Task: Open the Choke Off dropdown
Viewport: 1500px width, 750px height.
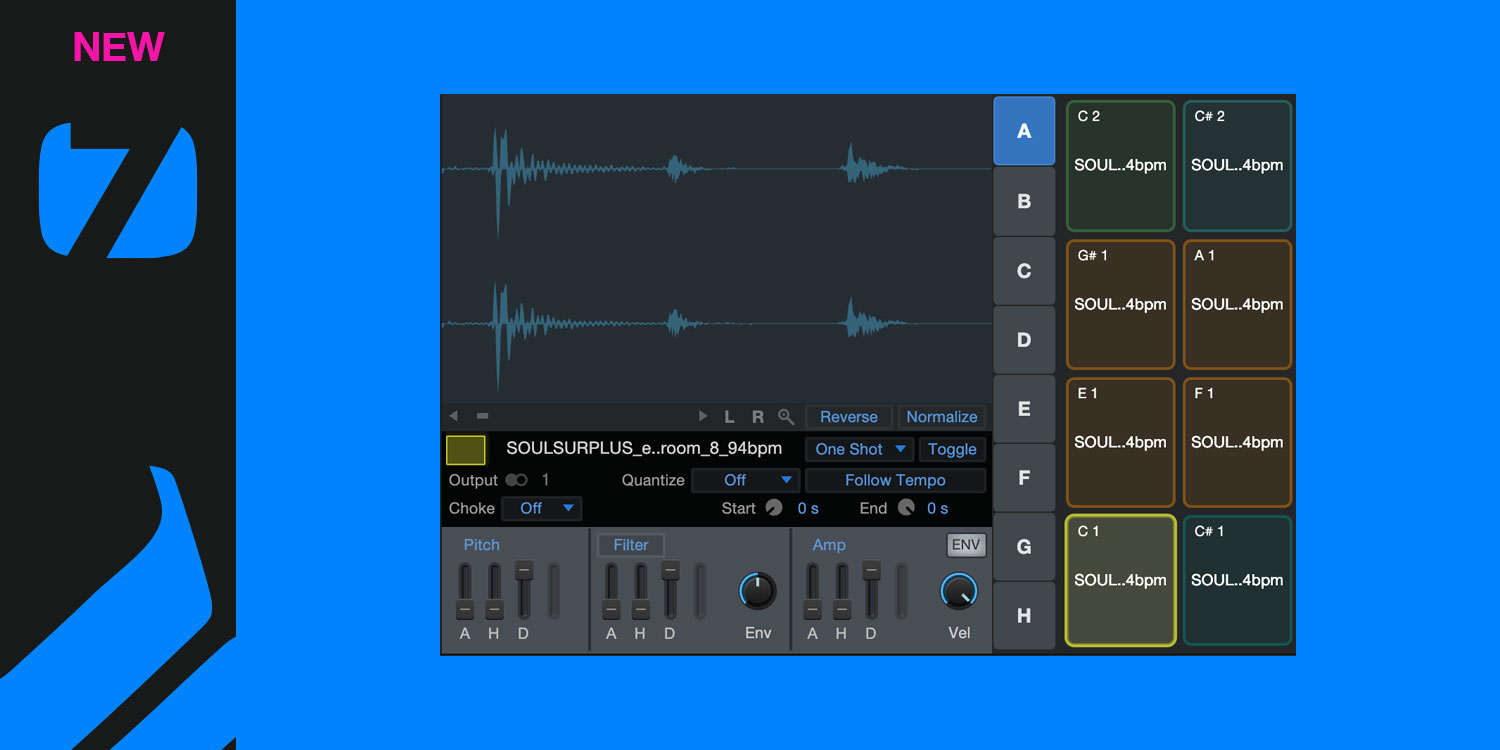Action: (x=541, y=508)
